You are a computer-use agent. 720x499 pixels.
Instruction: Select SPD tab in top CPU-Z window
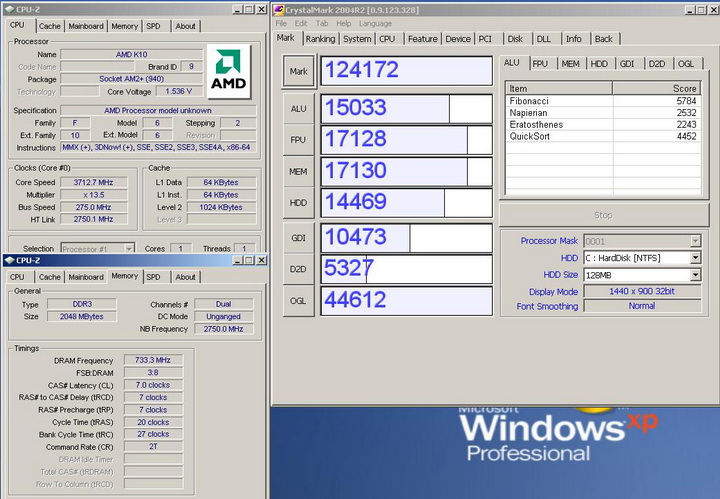point(153,26)
